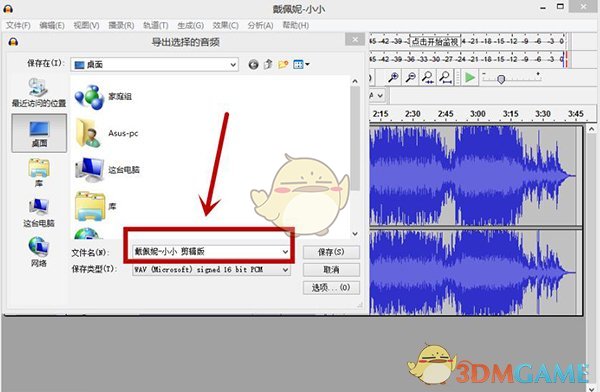Expand the 保存在 location dropdown
This screenshot has width=600, height=392.
pyautogui.click(x=233, y=65)
